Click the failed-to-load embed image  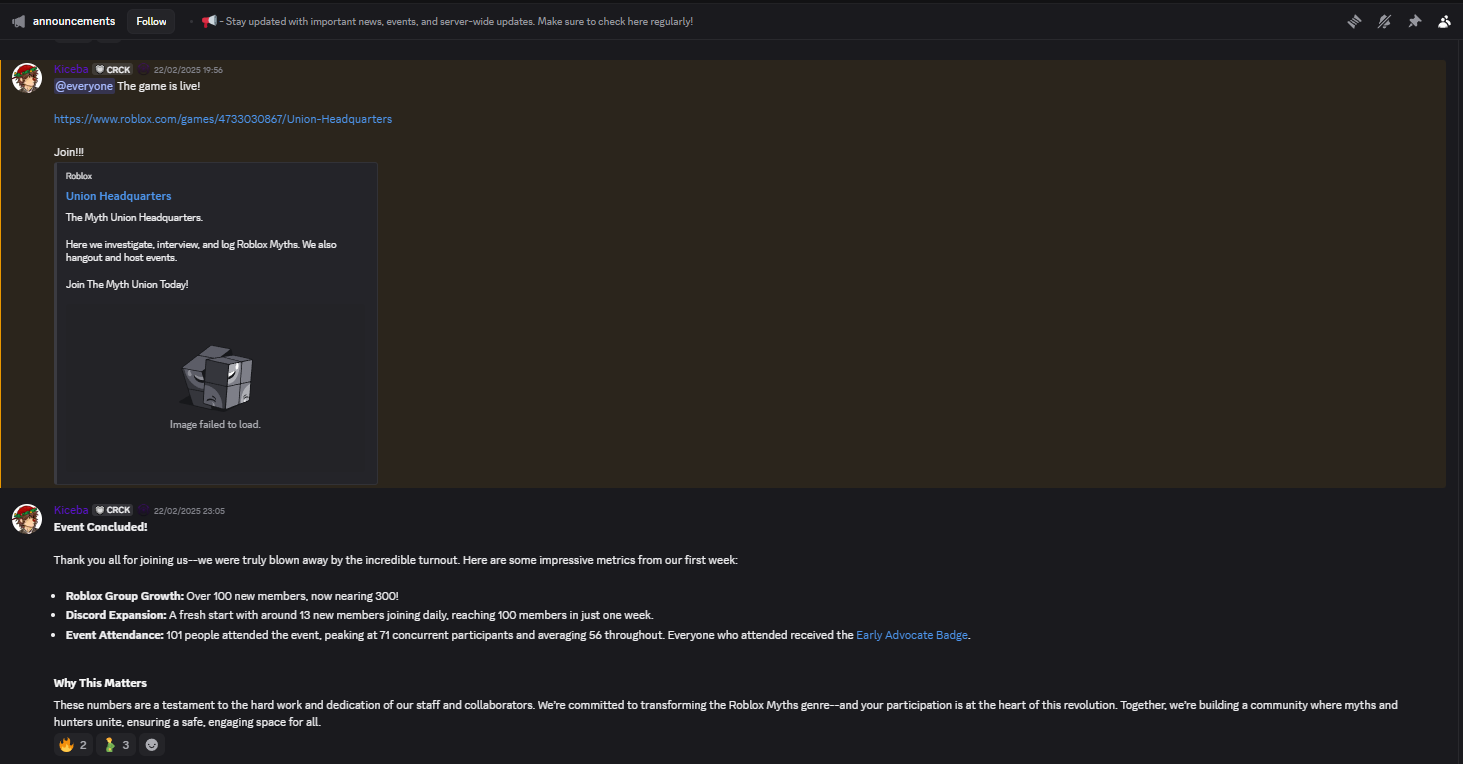coord(215,388)
